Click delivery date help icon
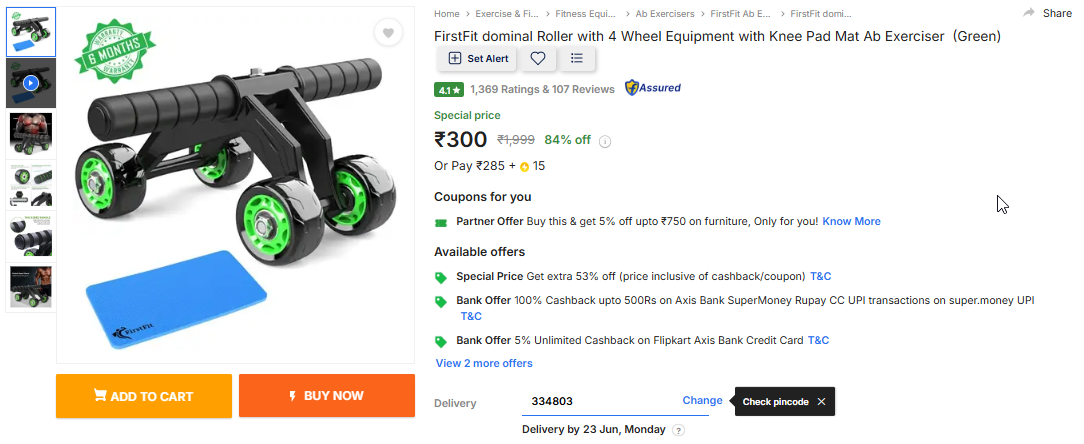Screen dimensions: 1084x444 (x=678, y=430)
